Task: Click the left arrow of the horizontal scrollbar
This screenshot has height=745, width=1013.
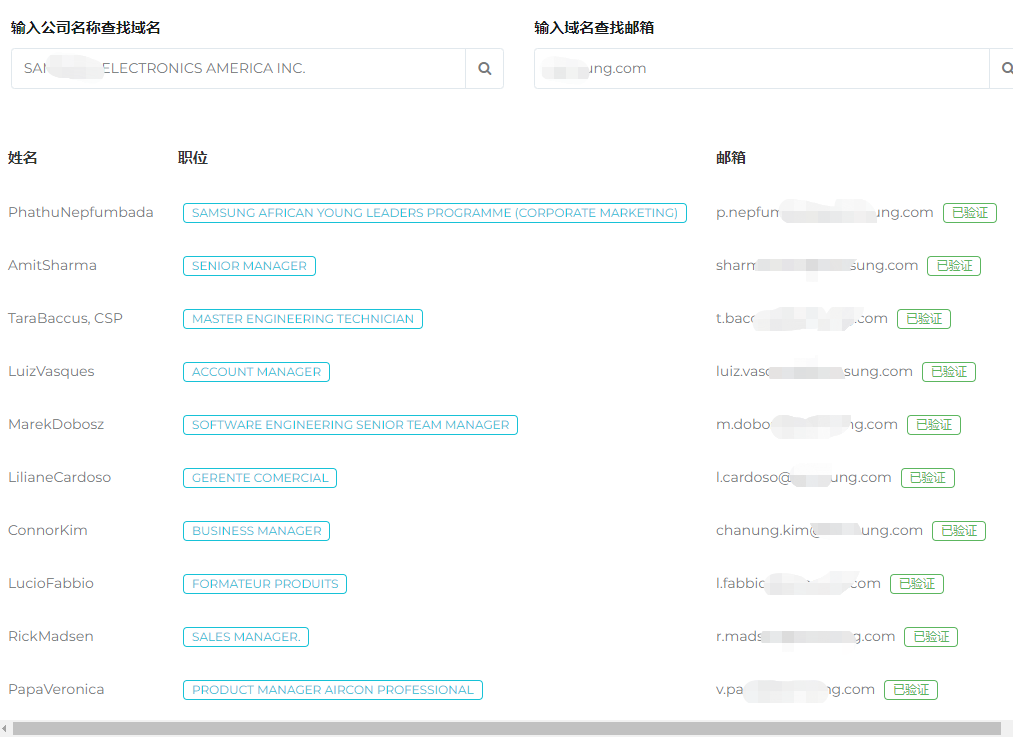Action: (x=5, y=729)
